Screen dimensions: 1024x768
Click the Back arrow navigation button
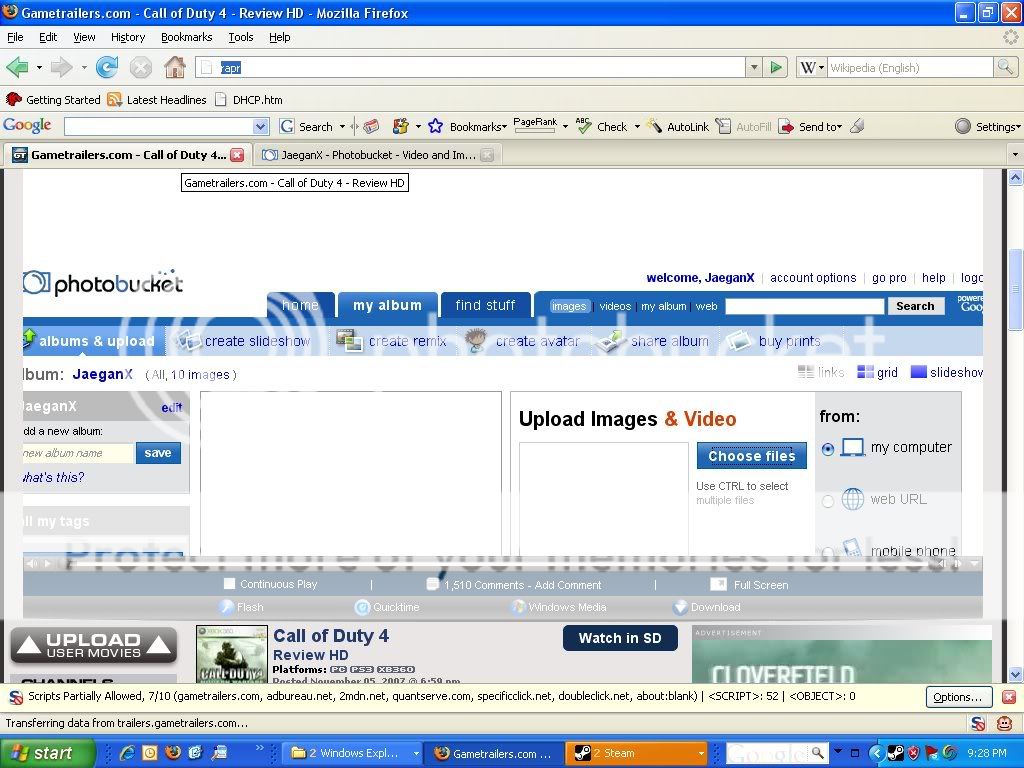point(18,68)
